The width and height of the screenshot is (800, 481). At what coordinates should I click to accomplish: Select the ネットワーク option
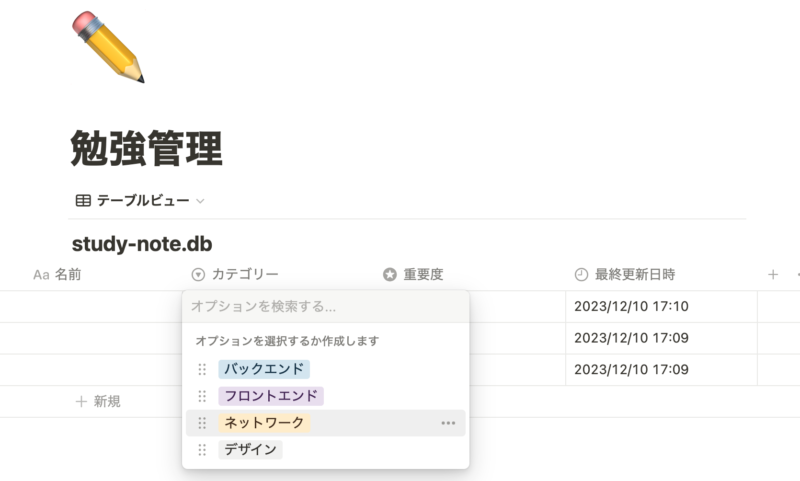click(264, 423)
